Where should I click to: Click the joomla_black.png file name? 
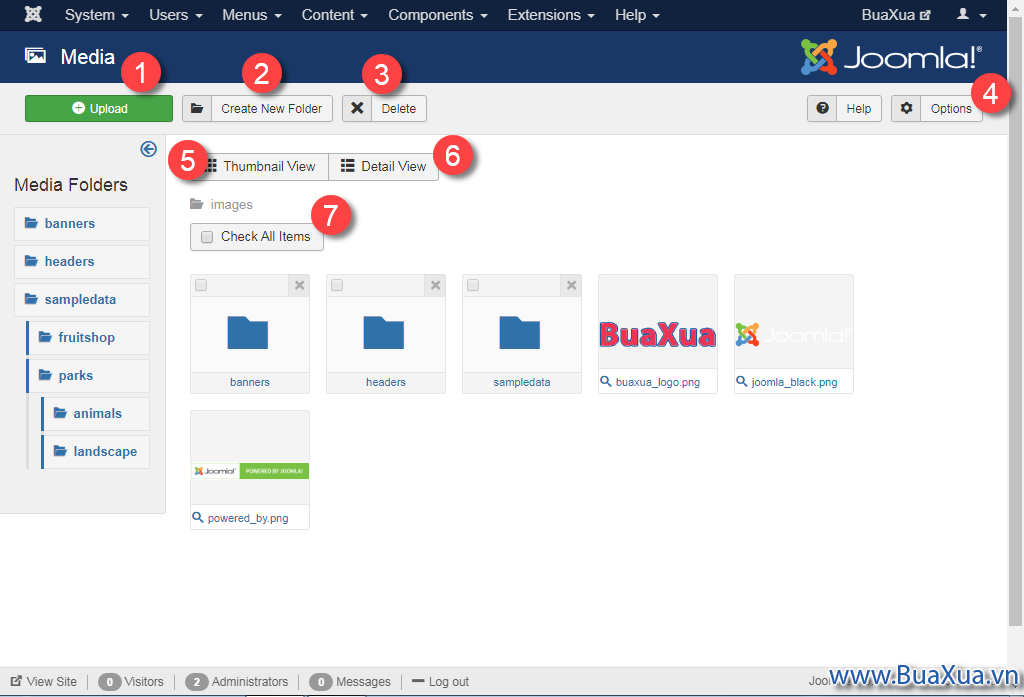coord(794,382)
